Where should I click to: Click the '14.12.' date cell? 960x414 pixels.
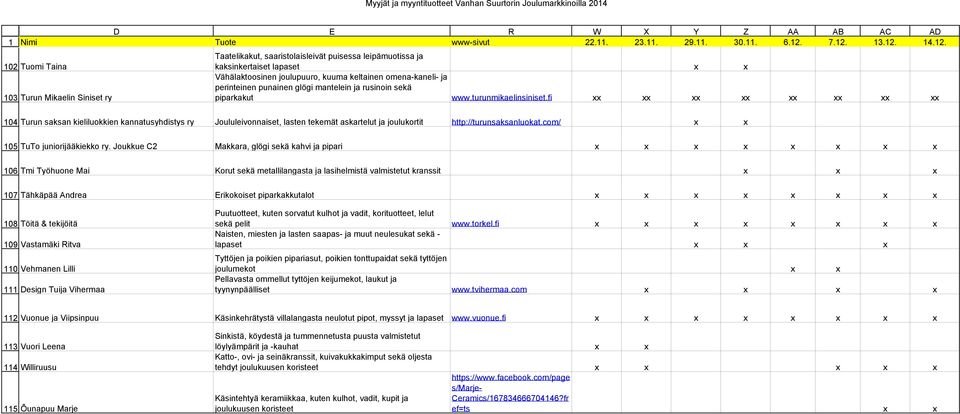(x=934, y=42)
